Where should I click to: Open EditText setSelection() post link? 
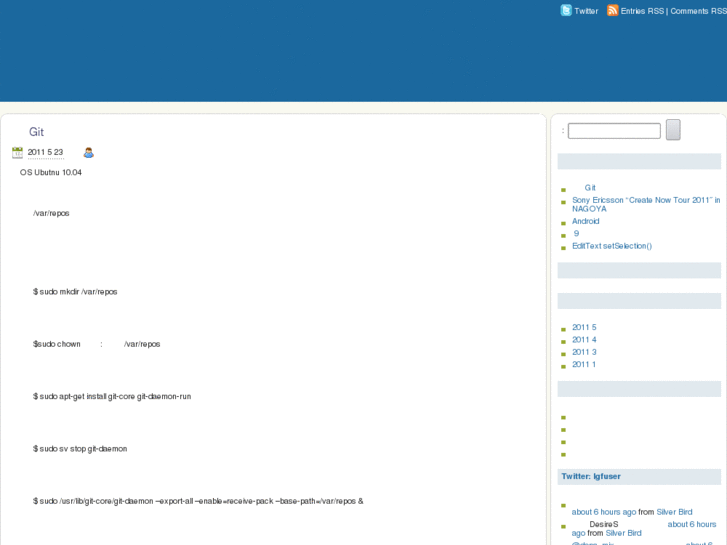[x=612, y=246]
